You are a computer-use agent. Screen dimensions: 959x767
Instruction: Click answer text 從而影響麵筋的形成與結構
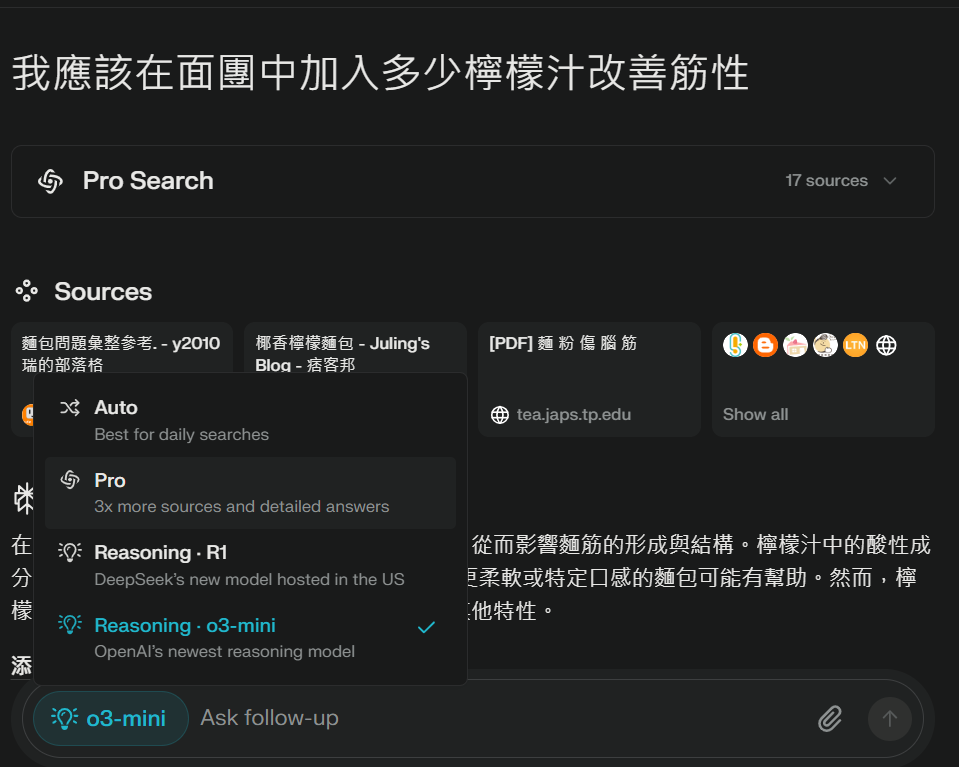602,544
